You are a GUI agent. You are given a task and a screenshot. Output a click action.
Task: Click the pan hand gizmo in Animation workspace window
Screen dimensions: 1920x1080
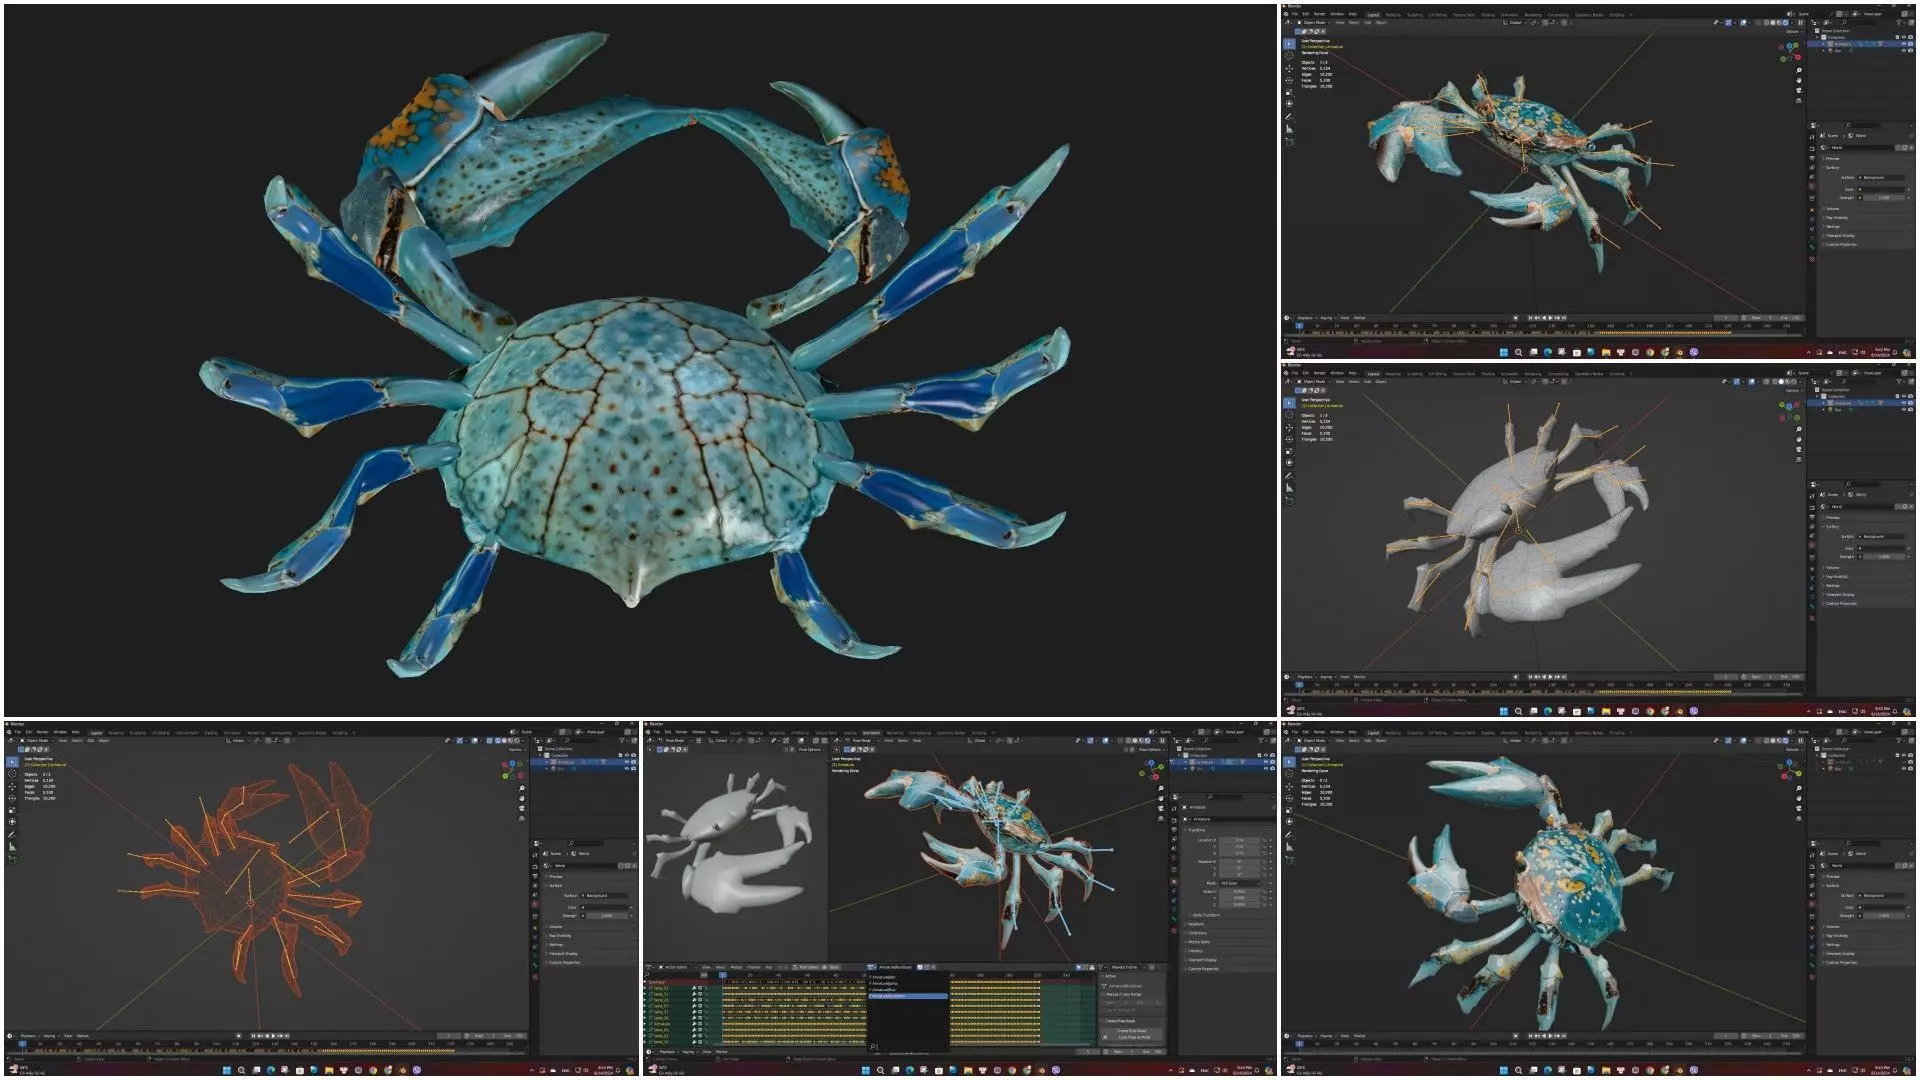[1161, 798]
